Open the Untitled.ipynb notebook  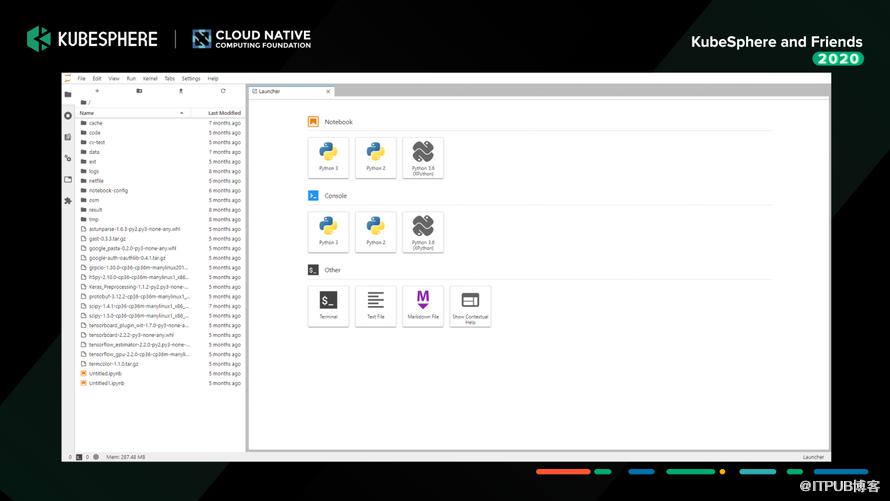pos(161,374)
